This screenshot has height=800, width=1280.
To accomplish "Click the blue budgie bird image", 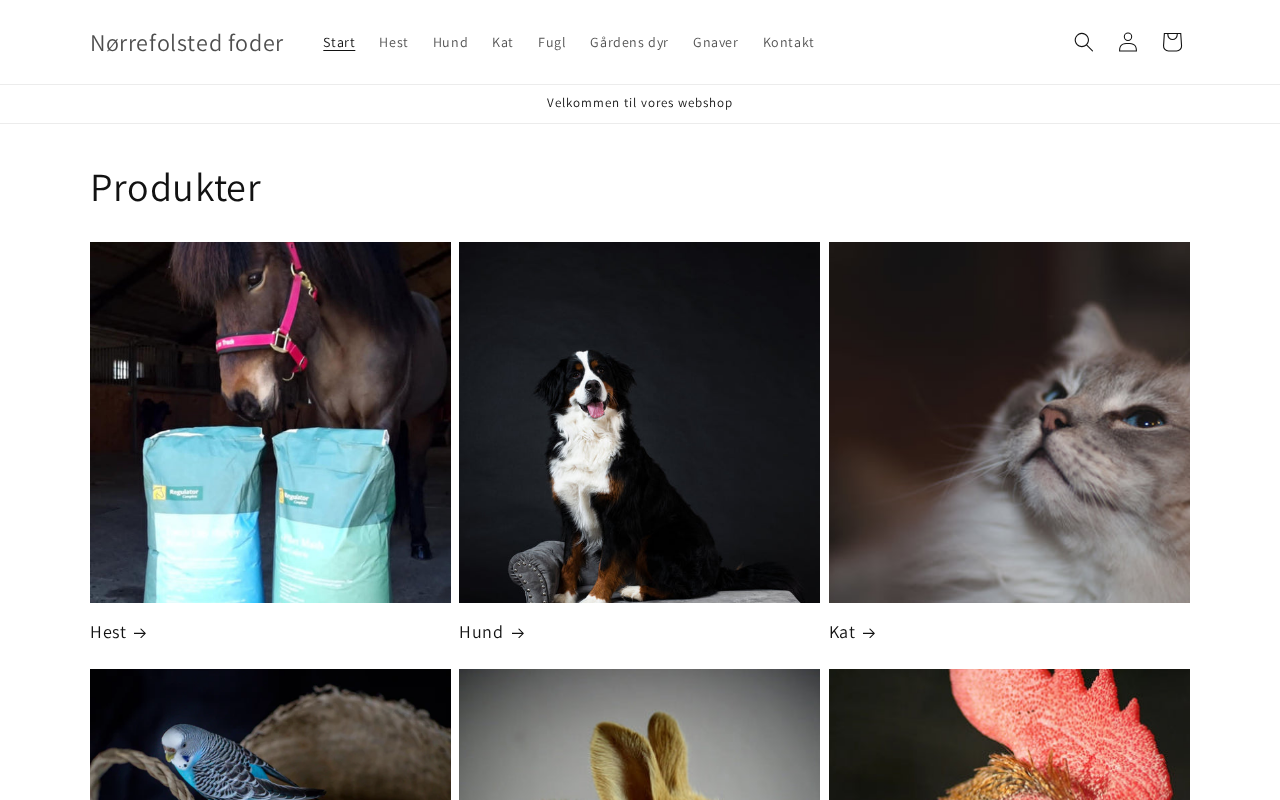I will point(270,735).
